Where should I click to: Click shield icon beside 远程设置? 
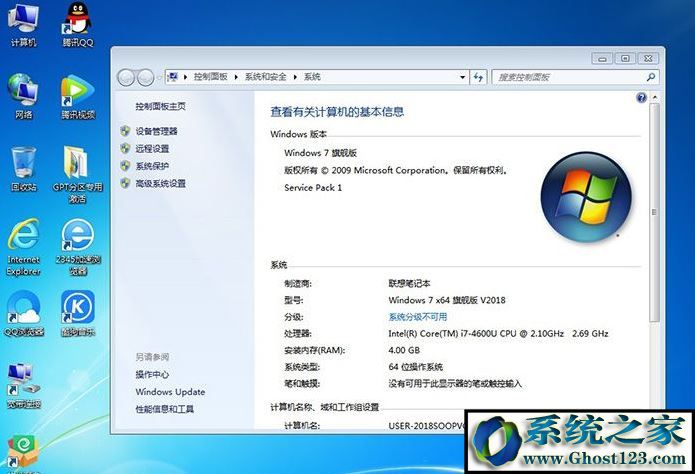pos(125,148)
